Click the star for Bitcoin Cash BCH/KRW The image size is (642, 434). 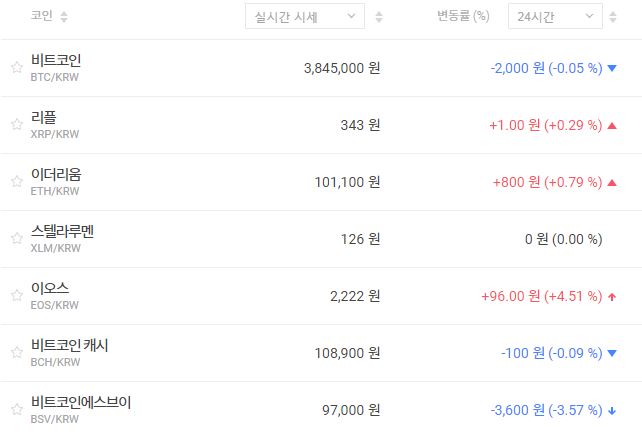tap(16, 353)
